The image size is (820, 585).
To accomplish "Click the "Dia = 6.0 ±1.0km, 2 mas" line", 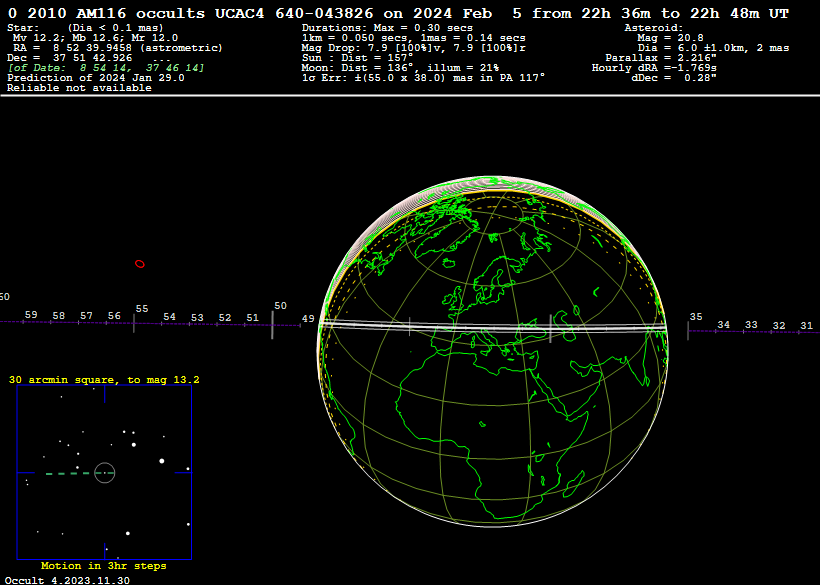I will pos(713,48).
